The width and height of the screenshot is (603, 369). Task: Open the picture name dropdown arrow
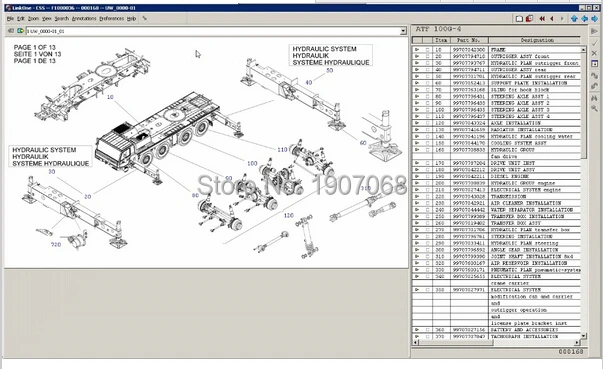click(x=403, y=31)
